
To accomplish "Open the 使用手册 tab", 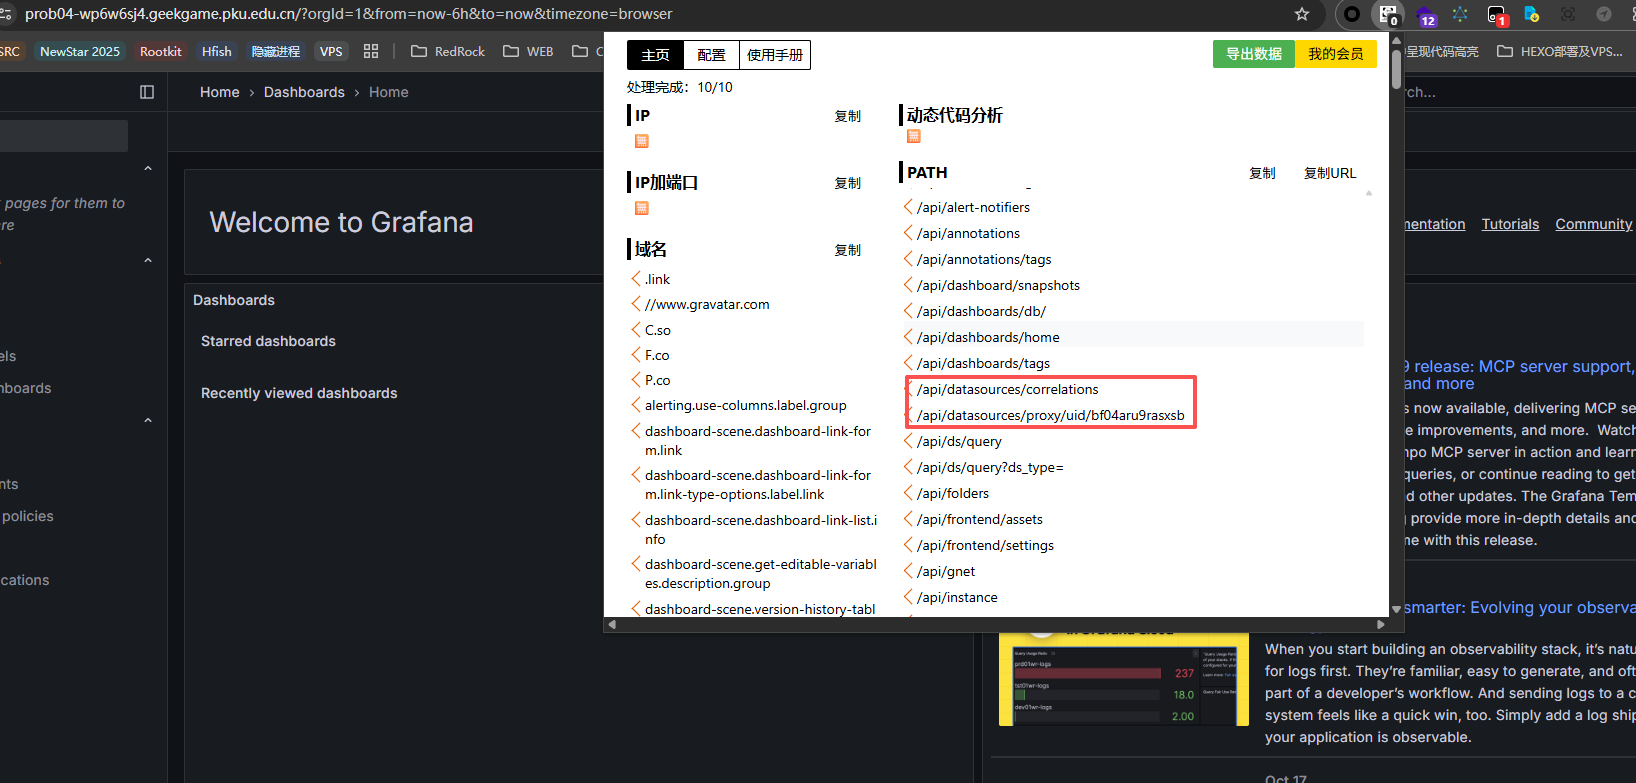I will point(774,55).
